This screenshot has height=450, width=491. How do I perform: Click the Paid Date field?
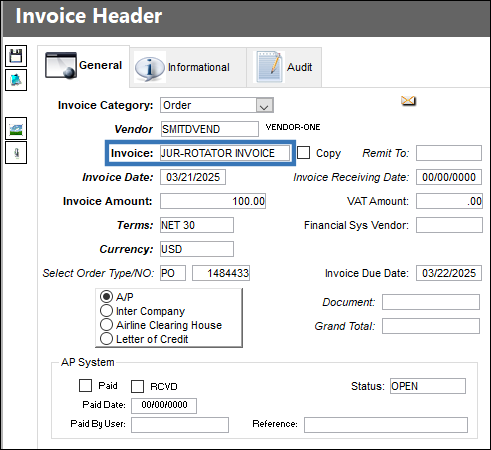point(164,406)
